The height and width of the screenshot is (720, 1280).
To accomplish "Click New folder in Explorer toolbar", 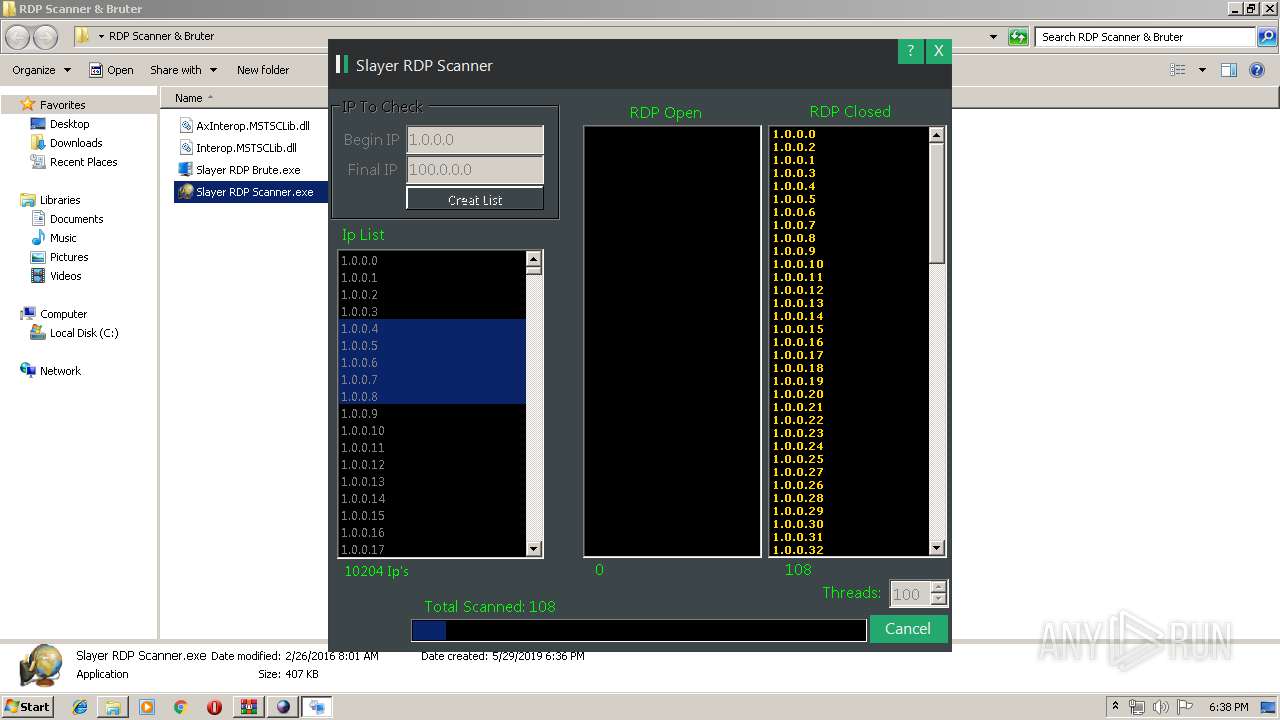I will pos(263,70).
